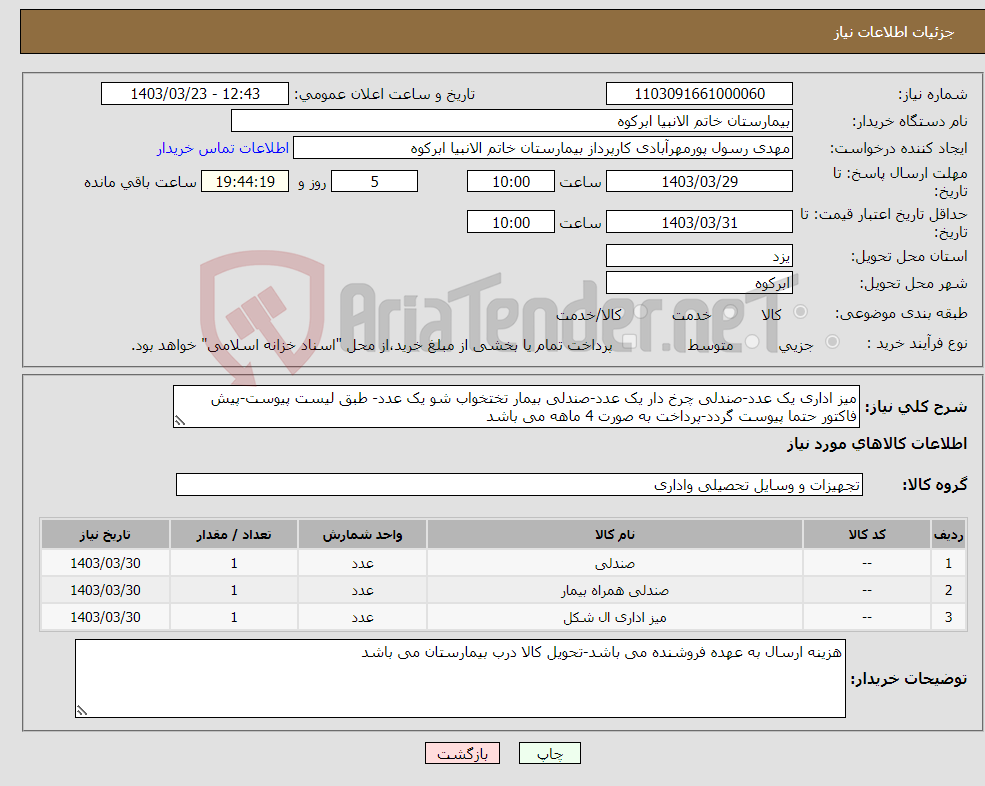Screen dimensions: 985x786
Task: Select the متوسط purchase type radio
Action: click(x=752, y=342)
